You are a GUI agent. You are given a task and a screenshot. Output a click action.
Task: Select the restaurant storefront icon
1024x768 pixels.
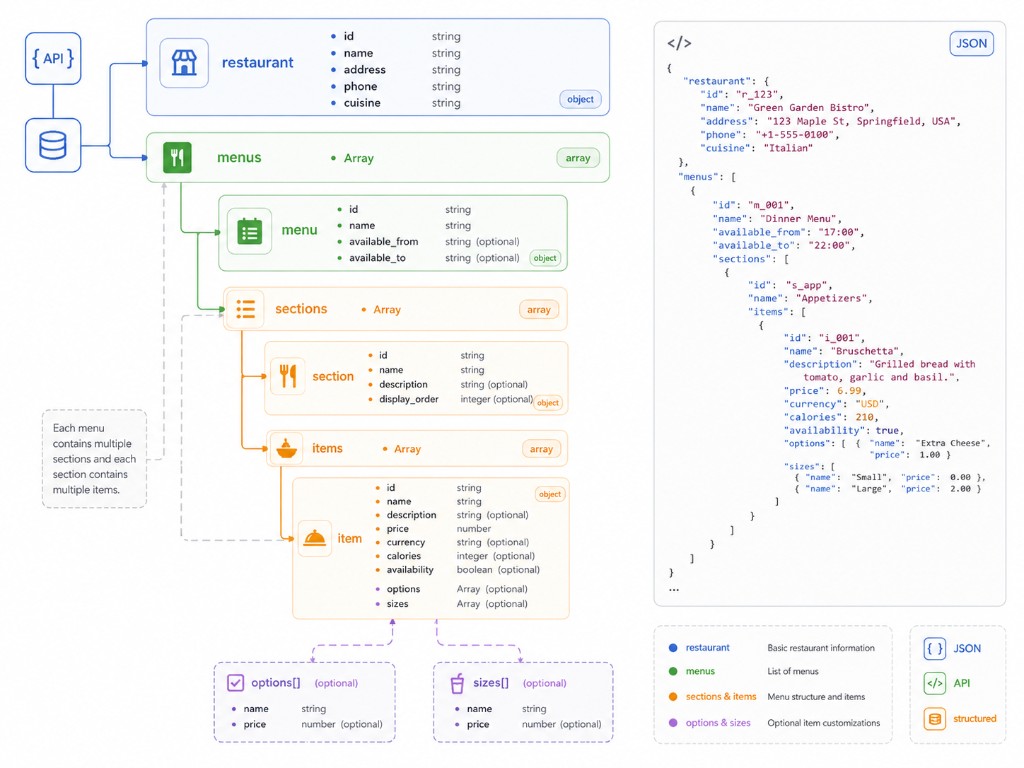184,63
